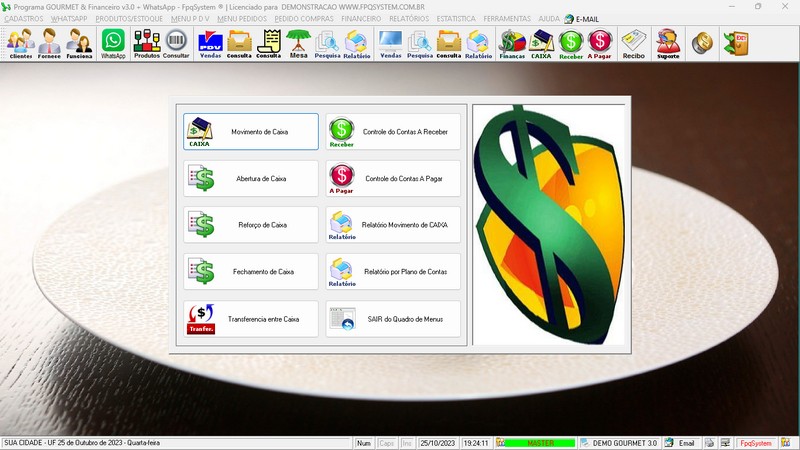Open the Mesa table icon
The width and height of the screenshot is (800, 450).
coord(298,44)
